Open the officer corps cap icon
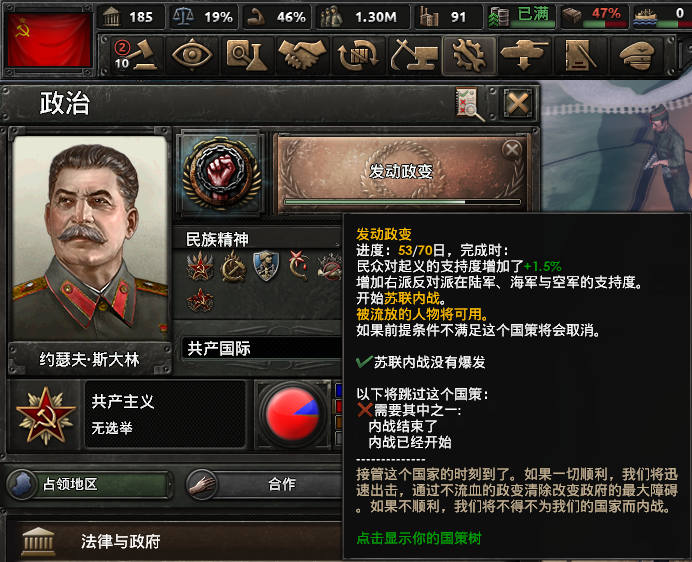The height and width of the screenshot is (562, 692). tap(636, 55)
